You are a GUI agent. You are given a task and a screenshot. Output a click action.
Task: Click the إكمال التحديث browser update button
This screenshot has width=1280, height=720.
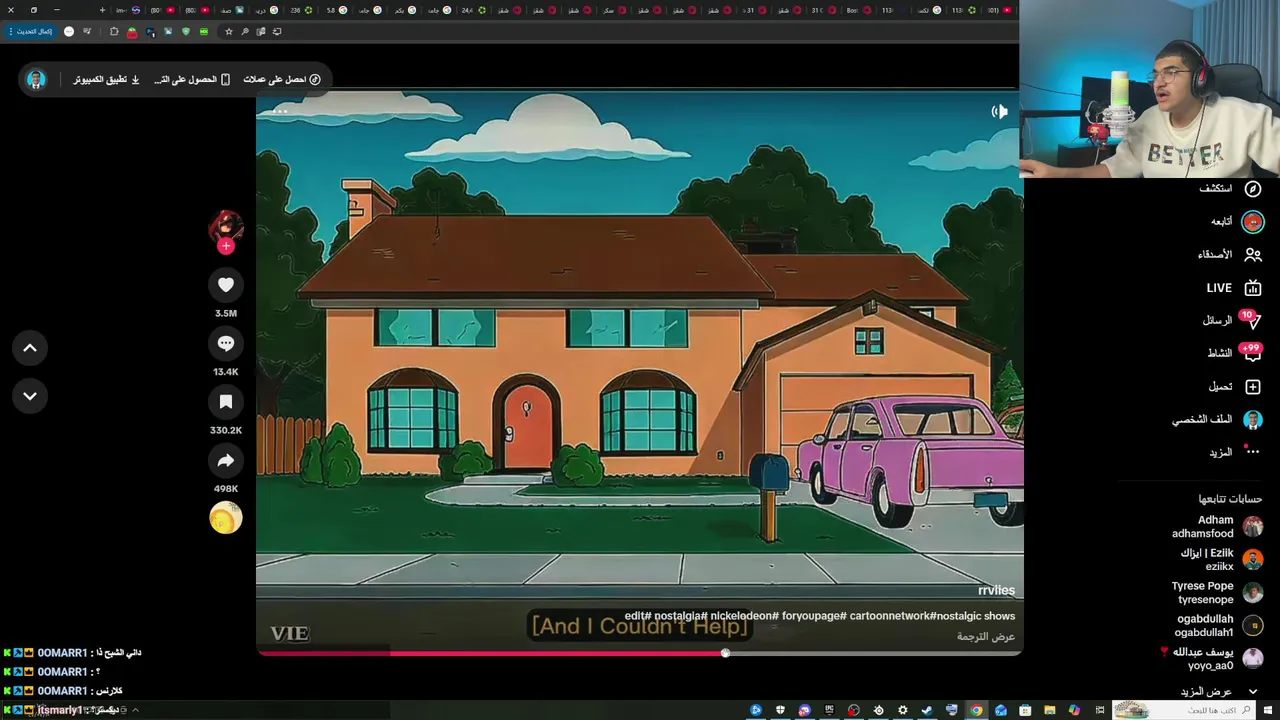31,31
